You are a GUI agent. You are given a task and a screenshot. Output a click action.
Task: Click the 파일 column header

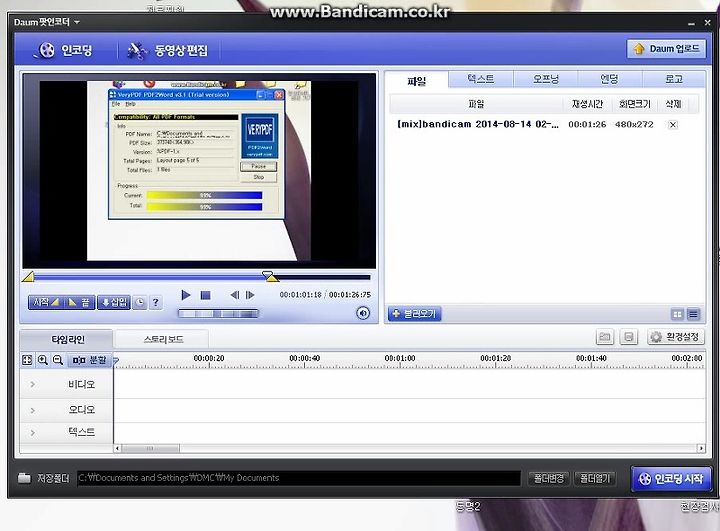[x=476, y=104]
